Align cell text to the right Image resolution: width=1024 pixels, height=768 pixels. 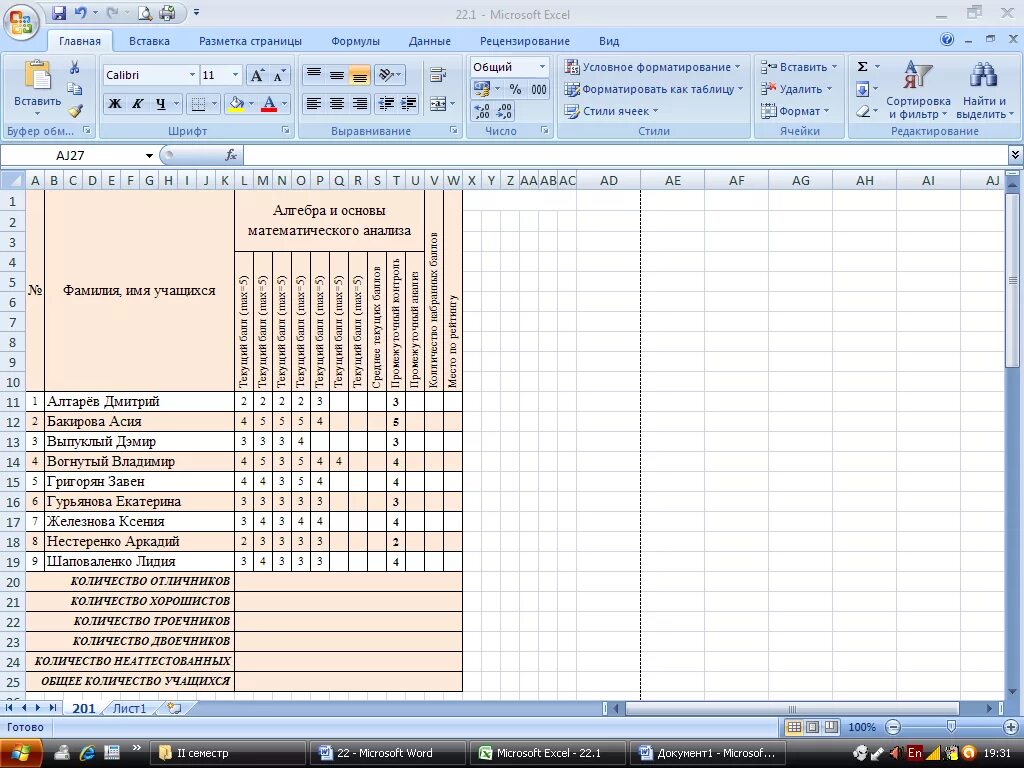click(359, 104)
